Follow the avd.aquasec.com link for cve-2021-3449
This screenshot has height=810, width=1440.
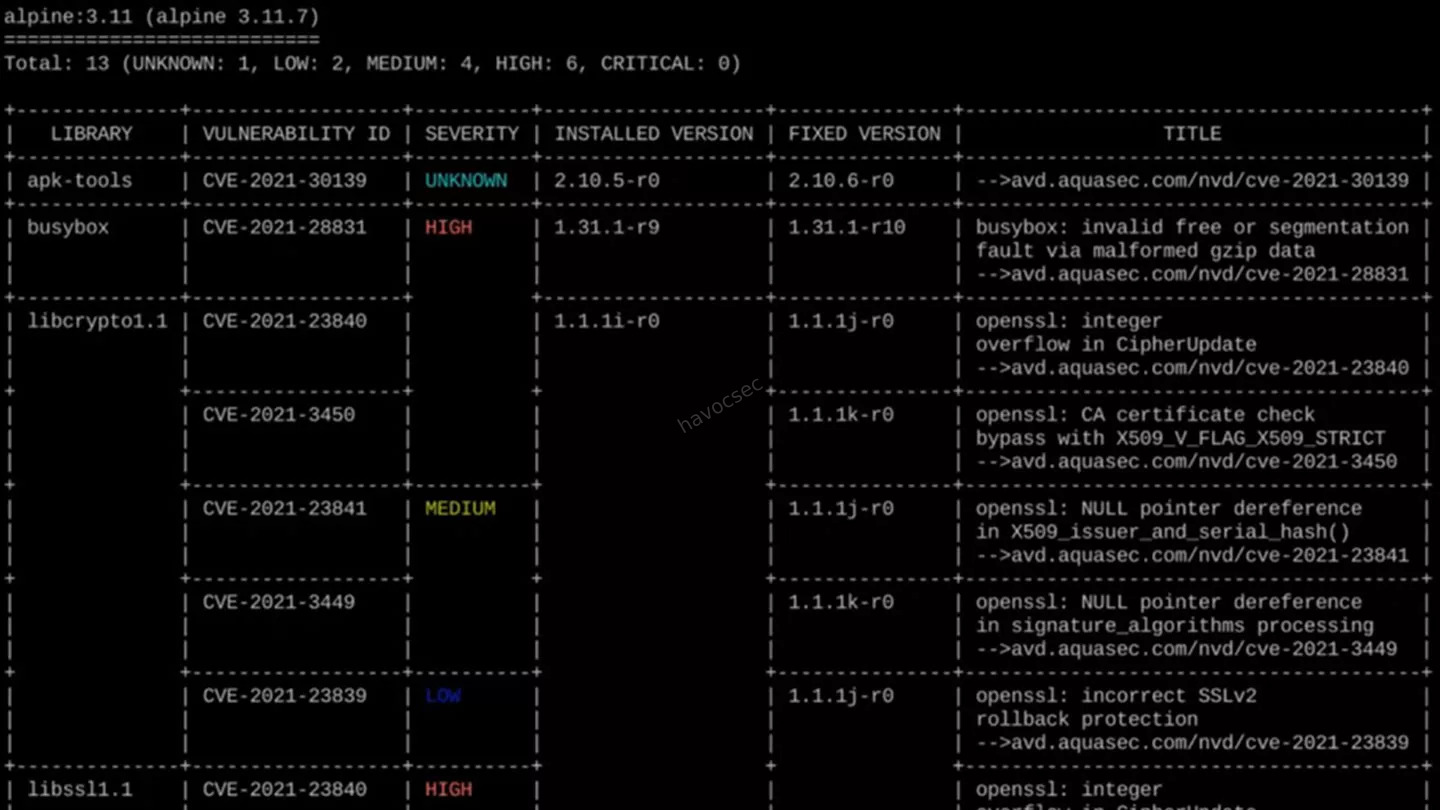[1186, 649]
